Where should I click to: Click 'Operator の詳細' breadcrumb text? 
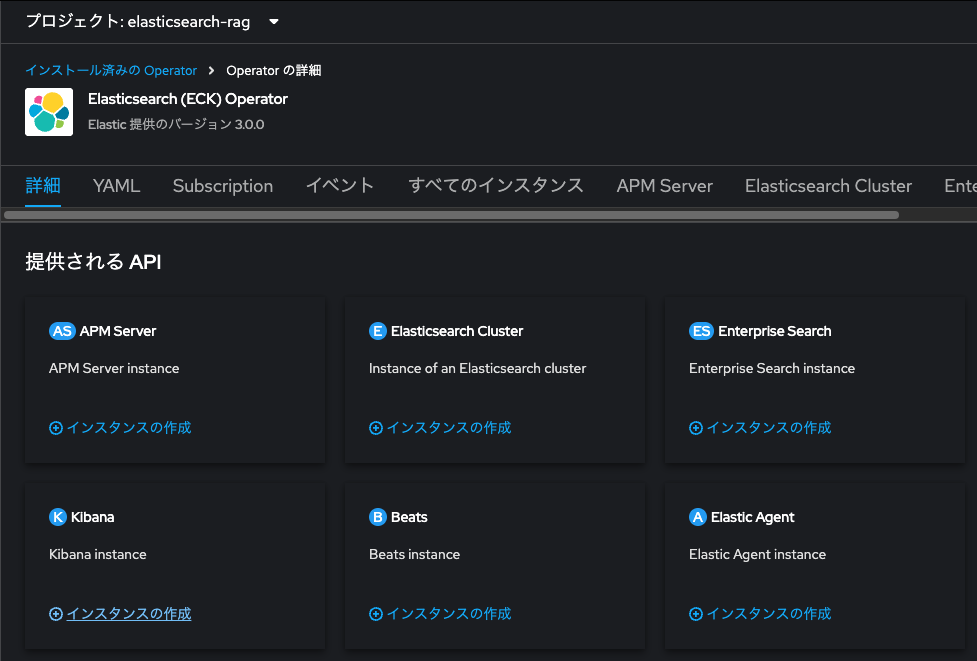[274, 70]
